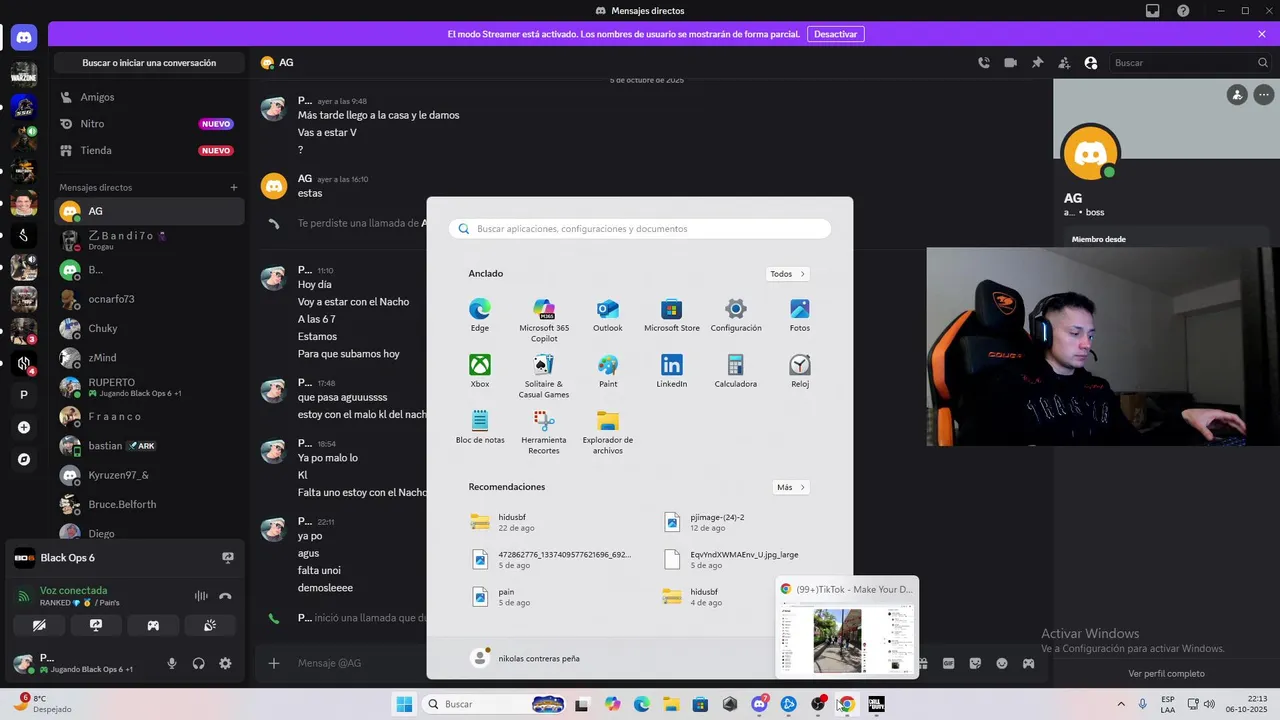Image resolution: width=1280 pixels, height=720 pixels.
Task: Open the soundboard button
Action: coord(210,625)
